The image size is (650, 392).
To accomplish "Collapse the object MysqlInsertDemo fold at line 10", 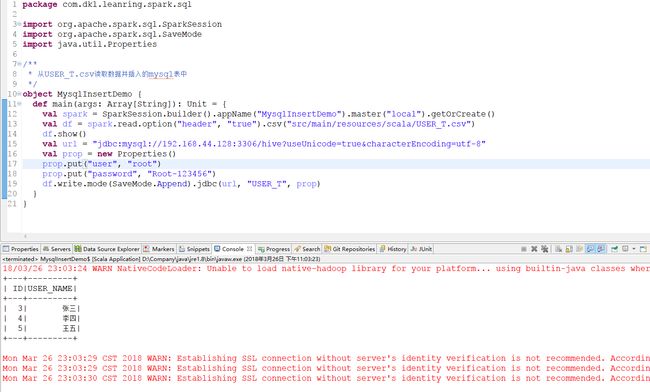I will click(19, 94).
